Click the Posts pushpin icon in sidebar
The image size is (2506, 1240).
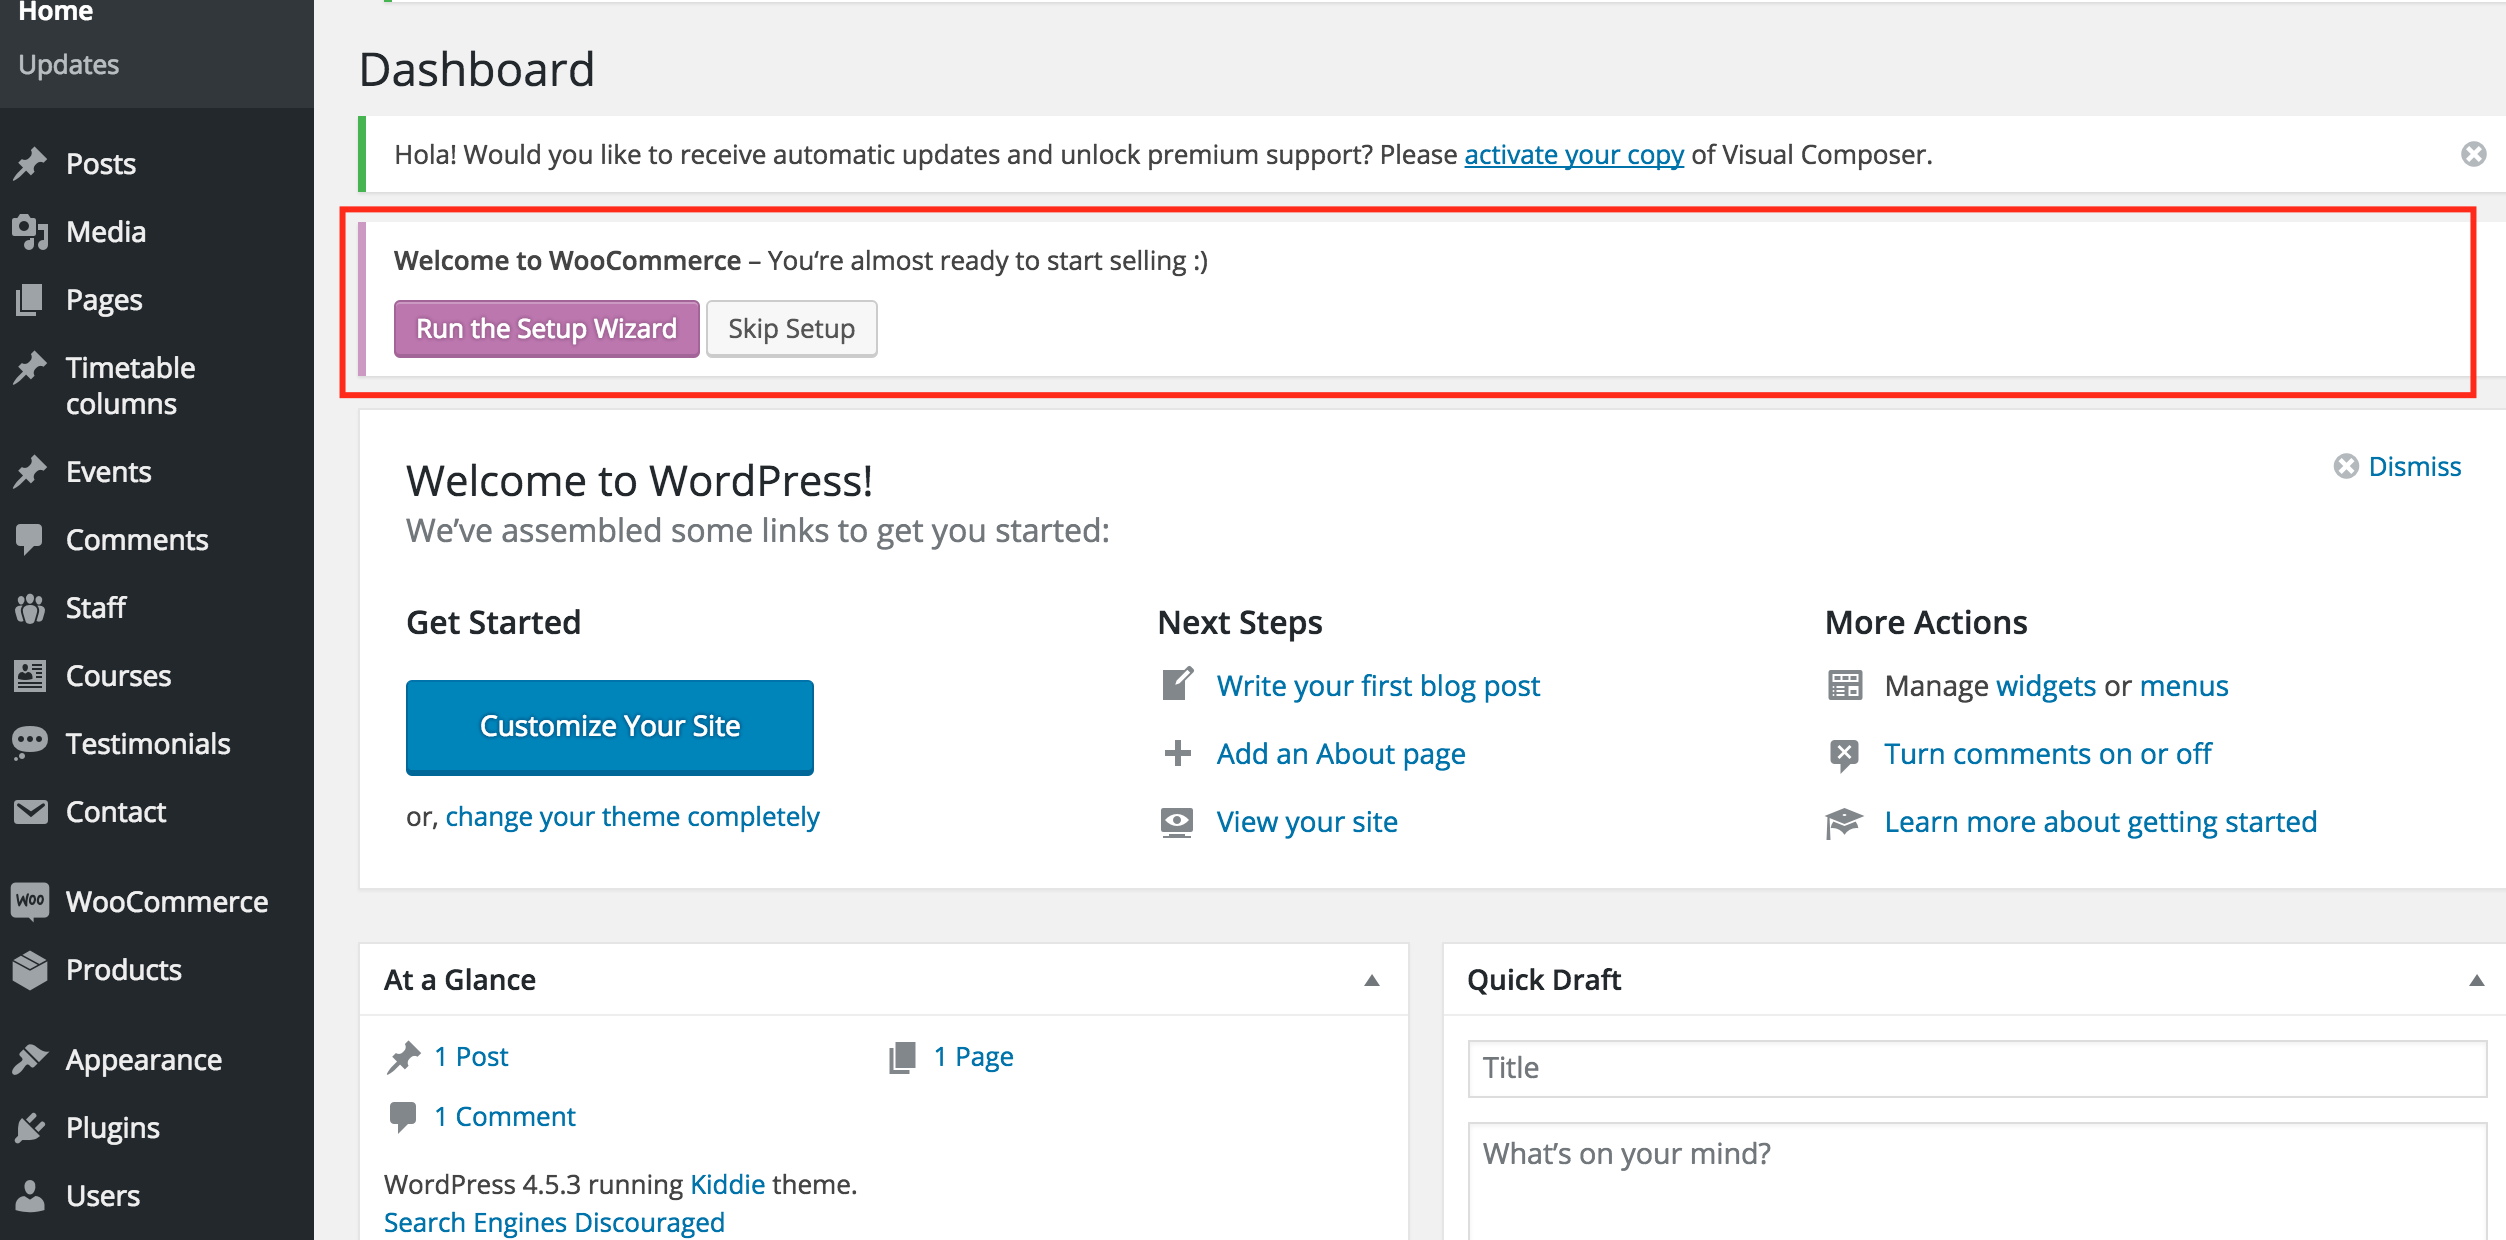tap(31, 164)
